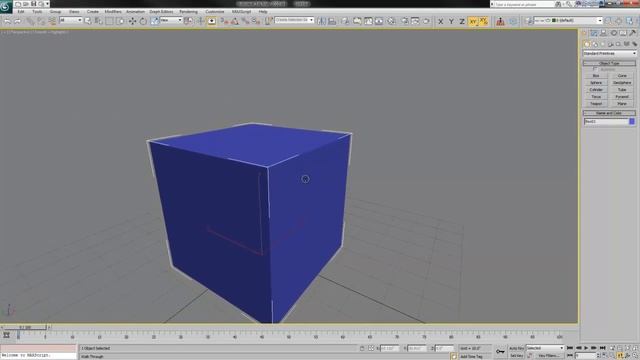Image resolution: width=640 pixels, height=360 pixels.
Task: Switch to Shapes creation category
Action: coord(596,44)
